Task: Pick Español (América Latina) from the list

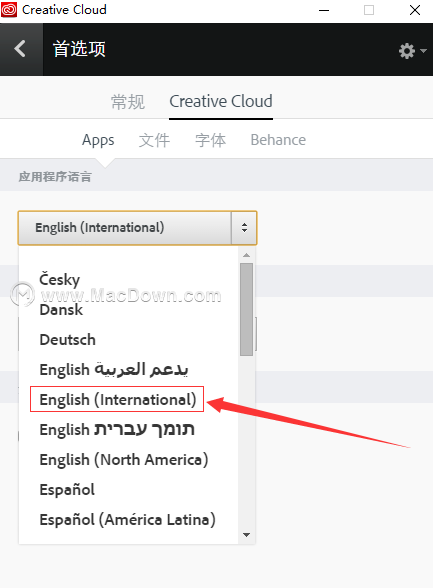Action: tap(127, 520)
